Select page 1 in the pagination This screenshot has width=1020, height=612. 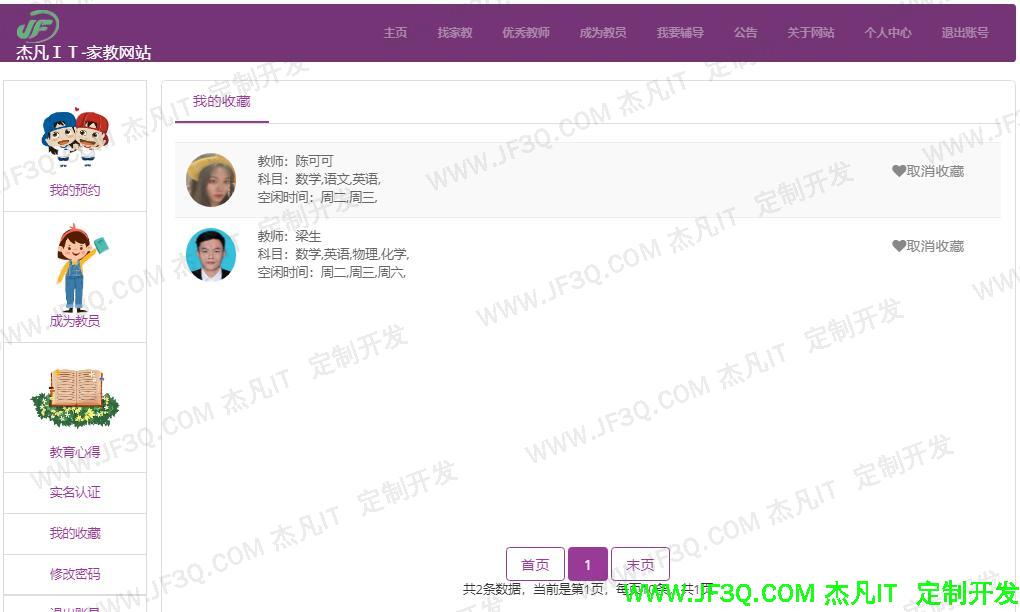pos(587,565)
